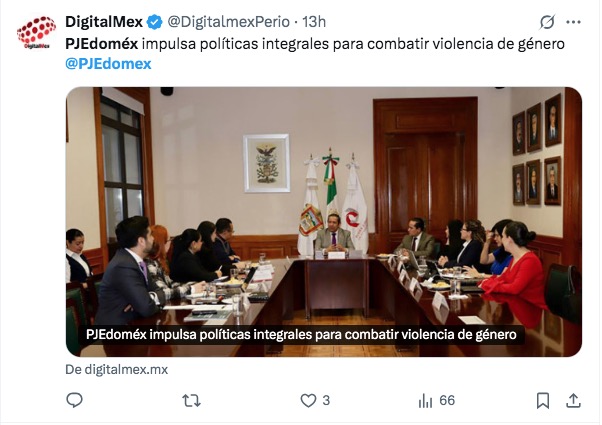Click the like count number 3
The height and width of the screenshot is (425, 602).
pyautogui.click(x=326, y=401)
